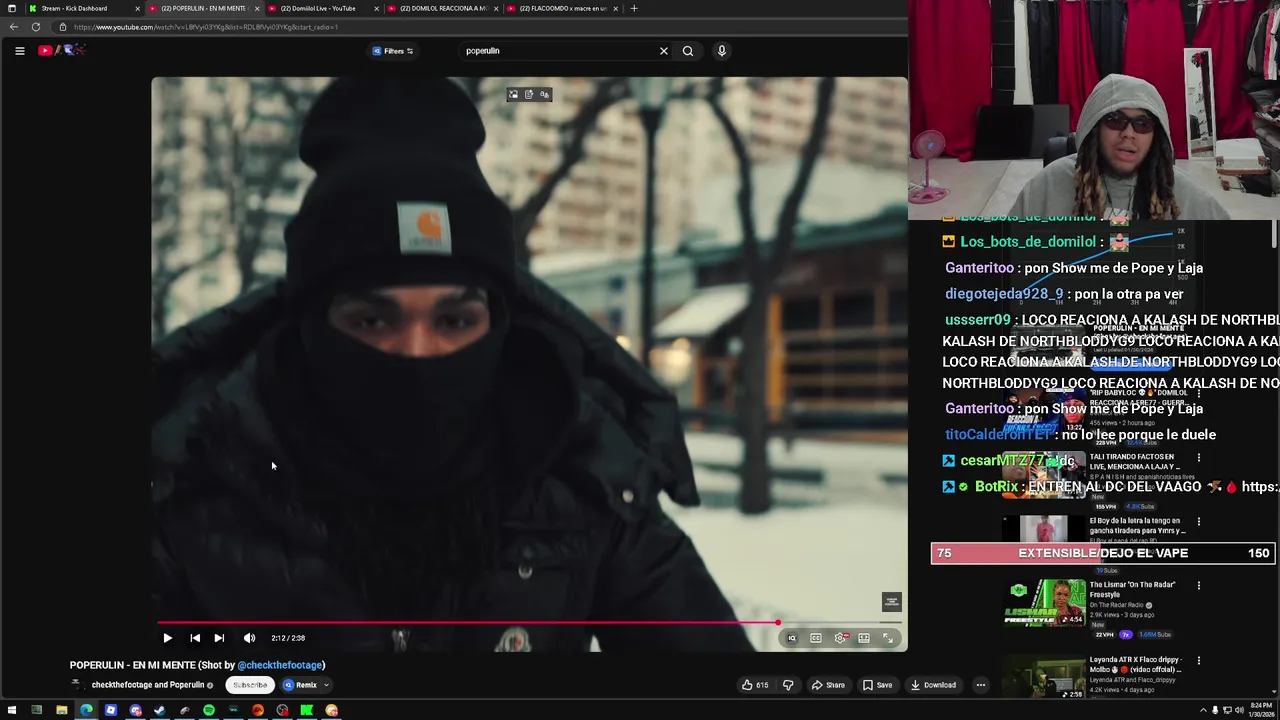
Task: Open File Explorer from the taskbar
Action: coord(61,711)
